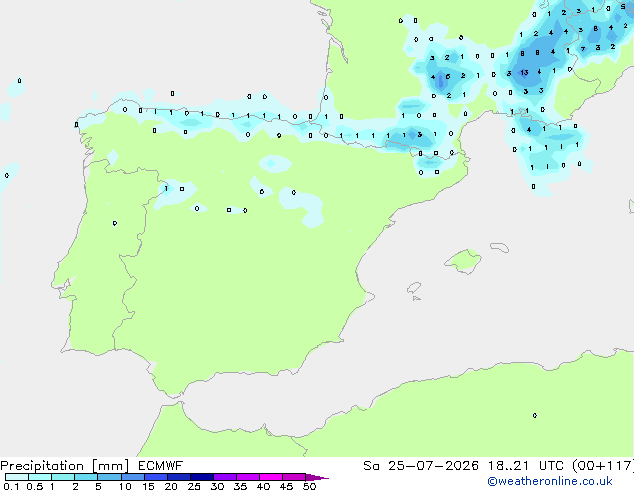Click the "(00+117)" forecast offset text
The image size is (634, 490).
[603, 466]
